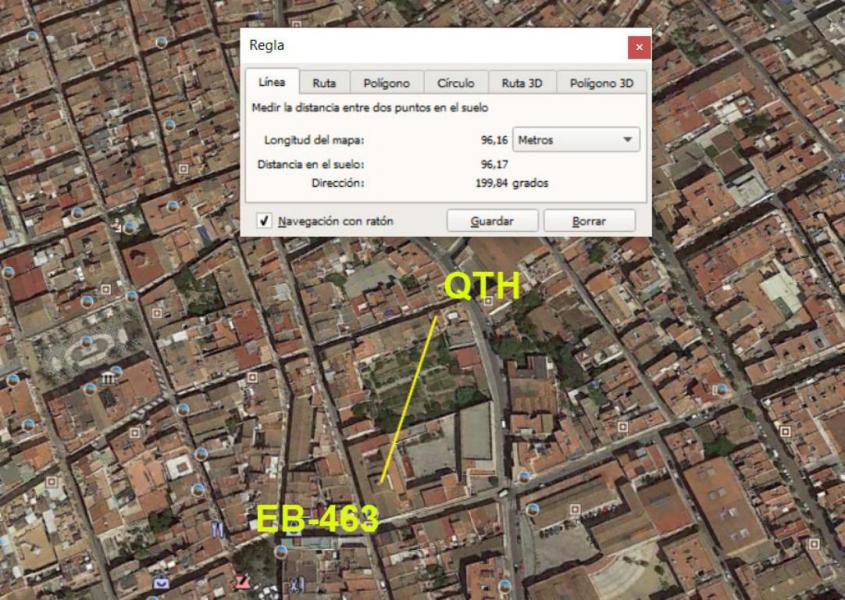
Task: Click the yellow EB-463 map label
Action: [317, 519]
